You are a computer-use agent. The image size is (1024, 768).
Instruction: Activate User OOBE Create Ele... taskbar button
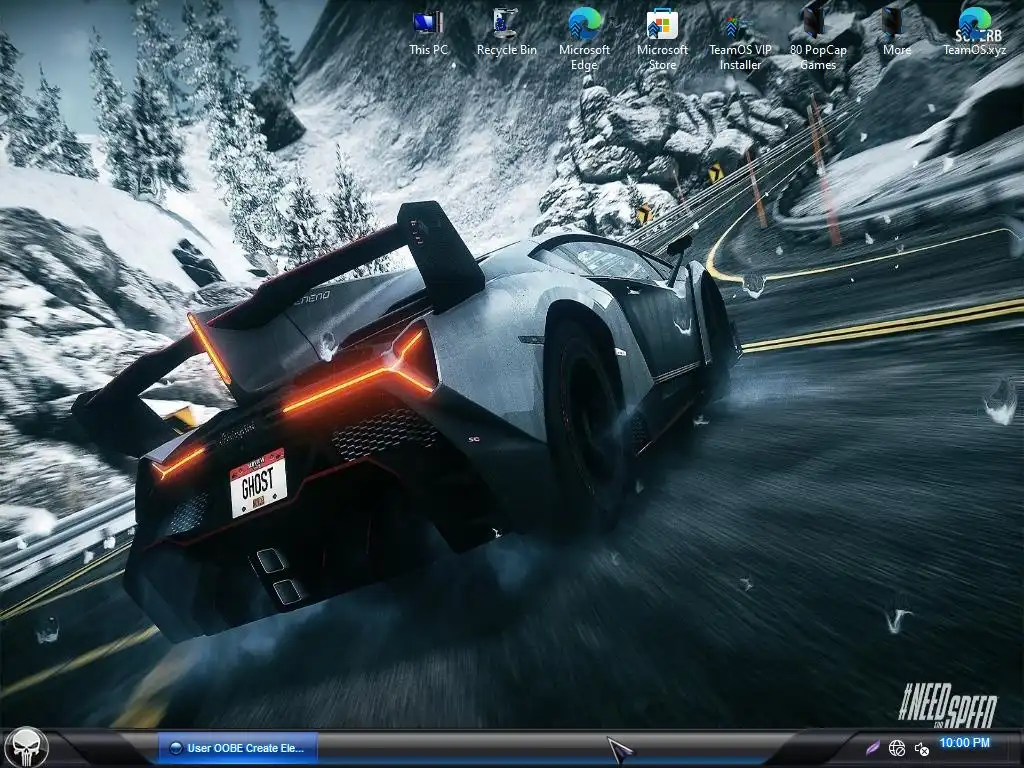coord(238,748)
